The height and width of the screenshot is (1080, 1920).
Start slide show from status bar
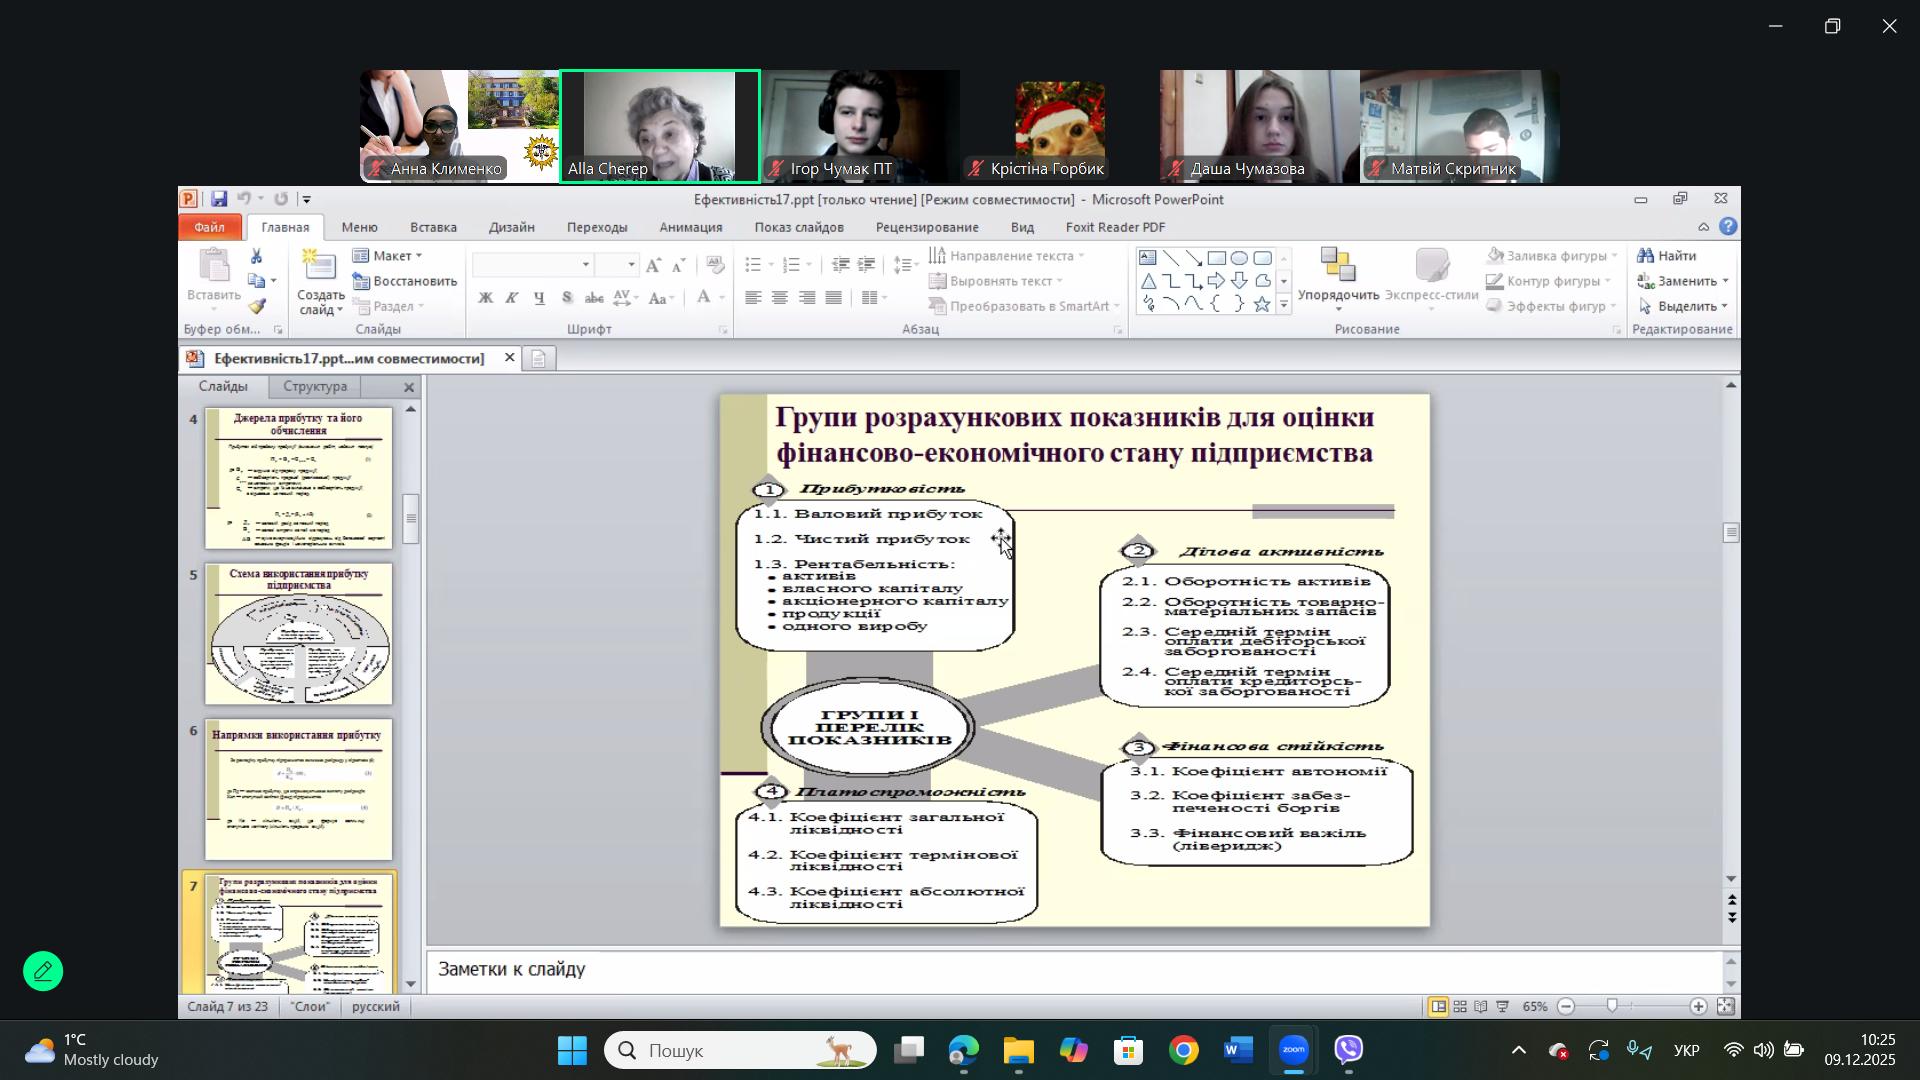point(1502,1007)
